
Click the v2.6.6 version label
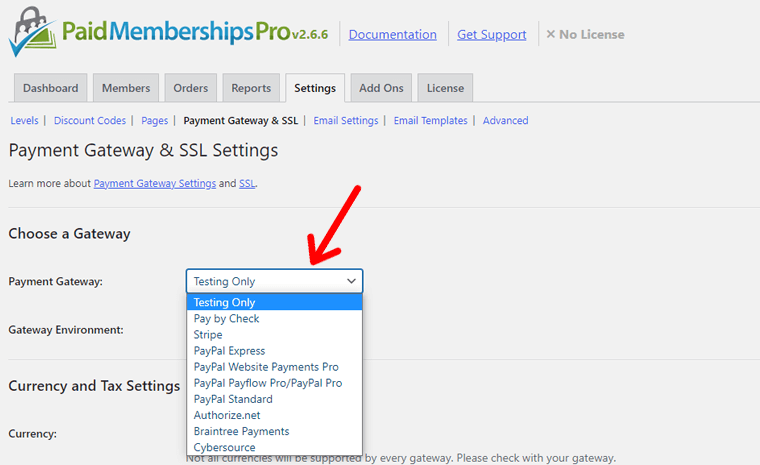click(310, 34)
